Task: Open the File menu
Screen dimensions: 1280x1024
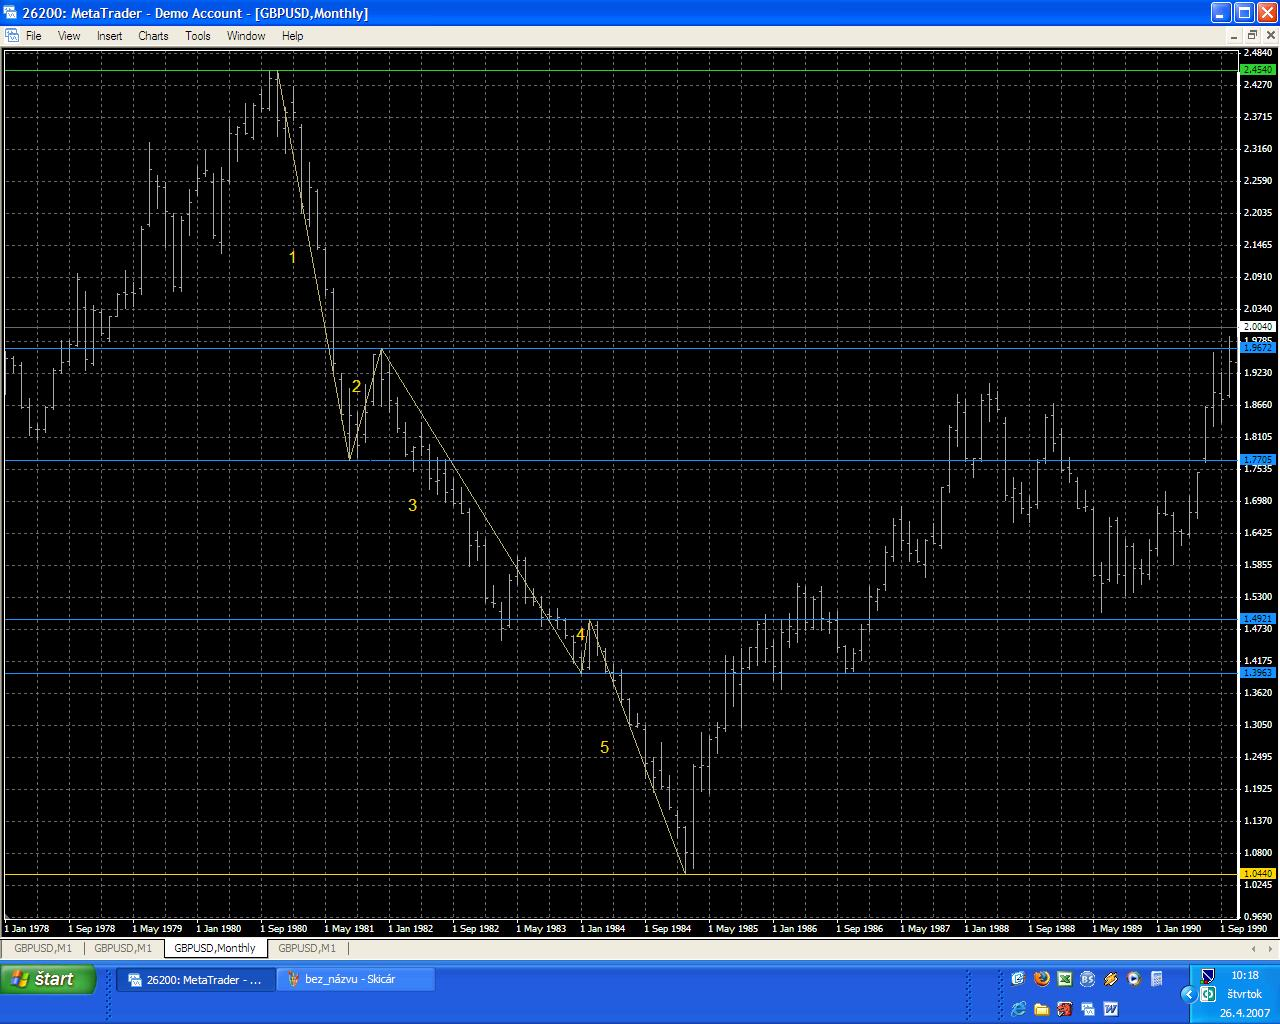Action: 33,36
